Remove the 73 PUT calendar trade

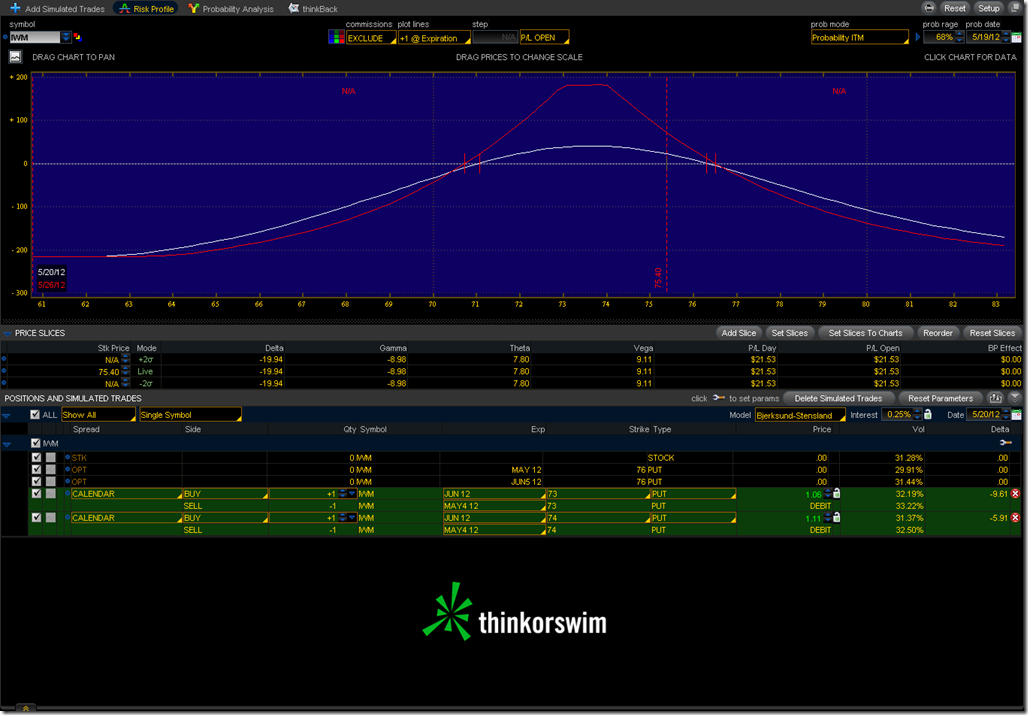(1016, 493)
